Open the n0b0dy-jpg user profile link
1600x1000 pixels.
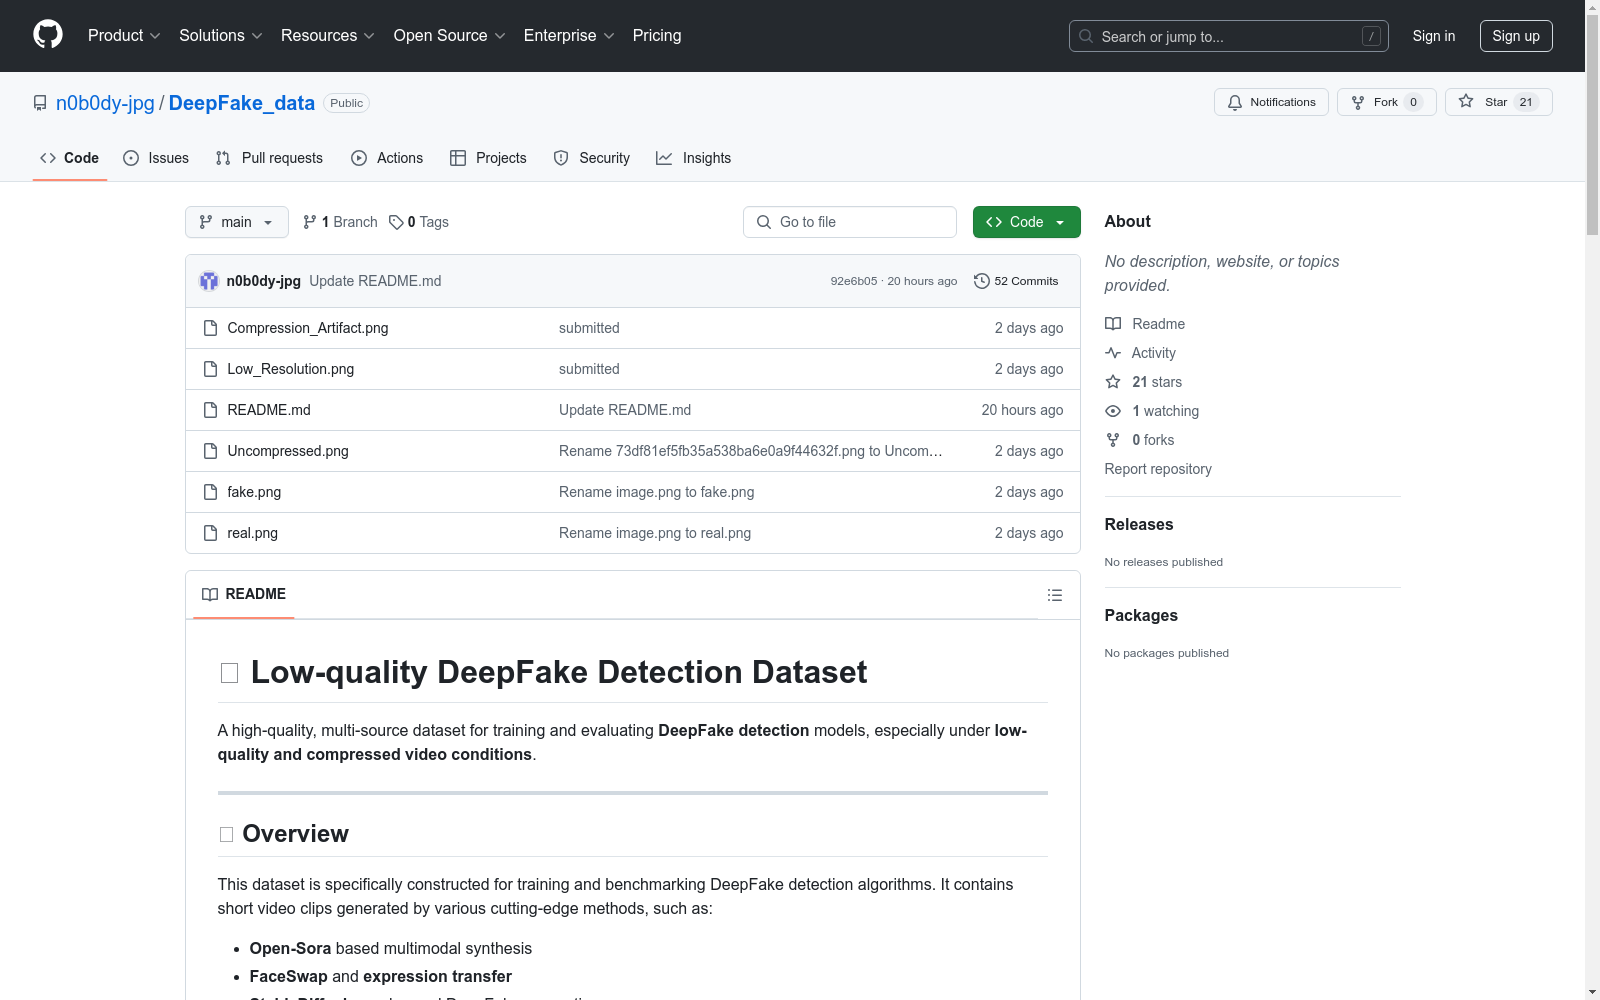(105, 103)
